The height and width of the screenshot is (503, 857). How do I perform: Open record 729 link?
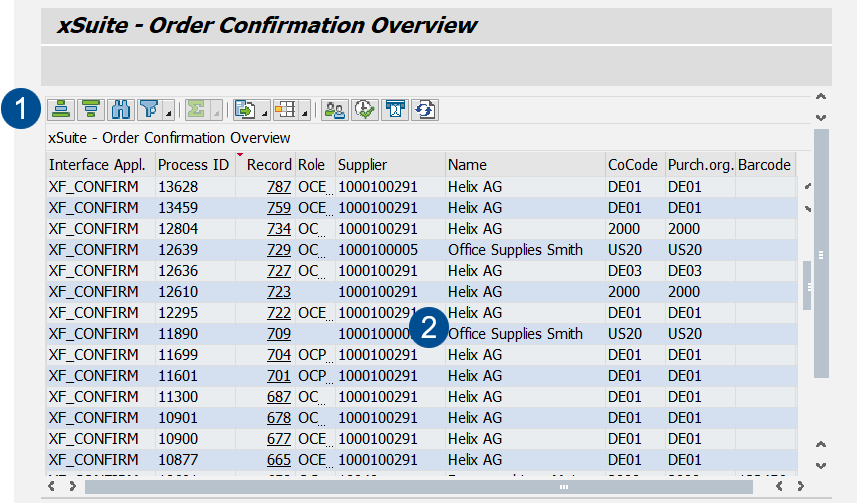point(278,250)
